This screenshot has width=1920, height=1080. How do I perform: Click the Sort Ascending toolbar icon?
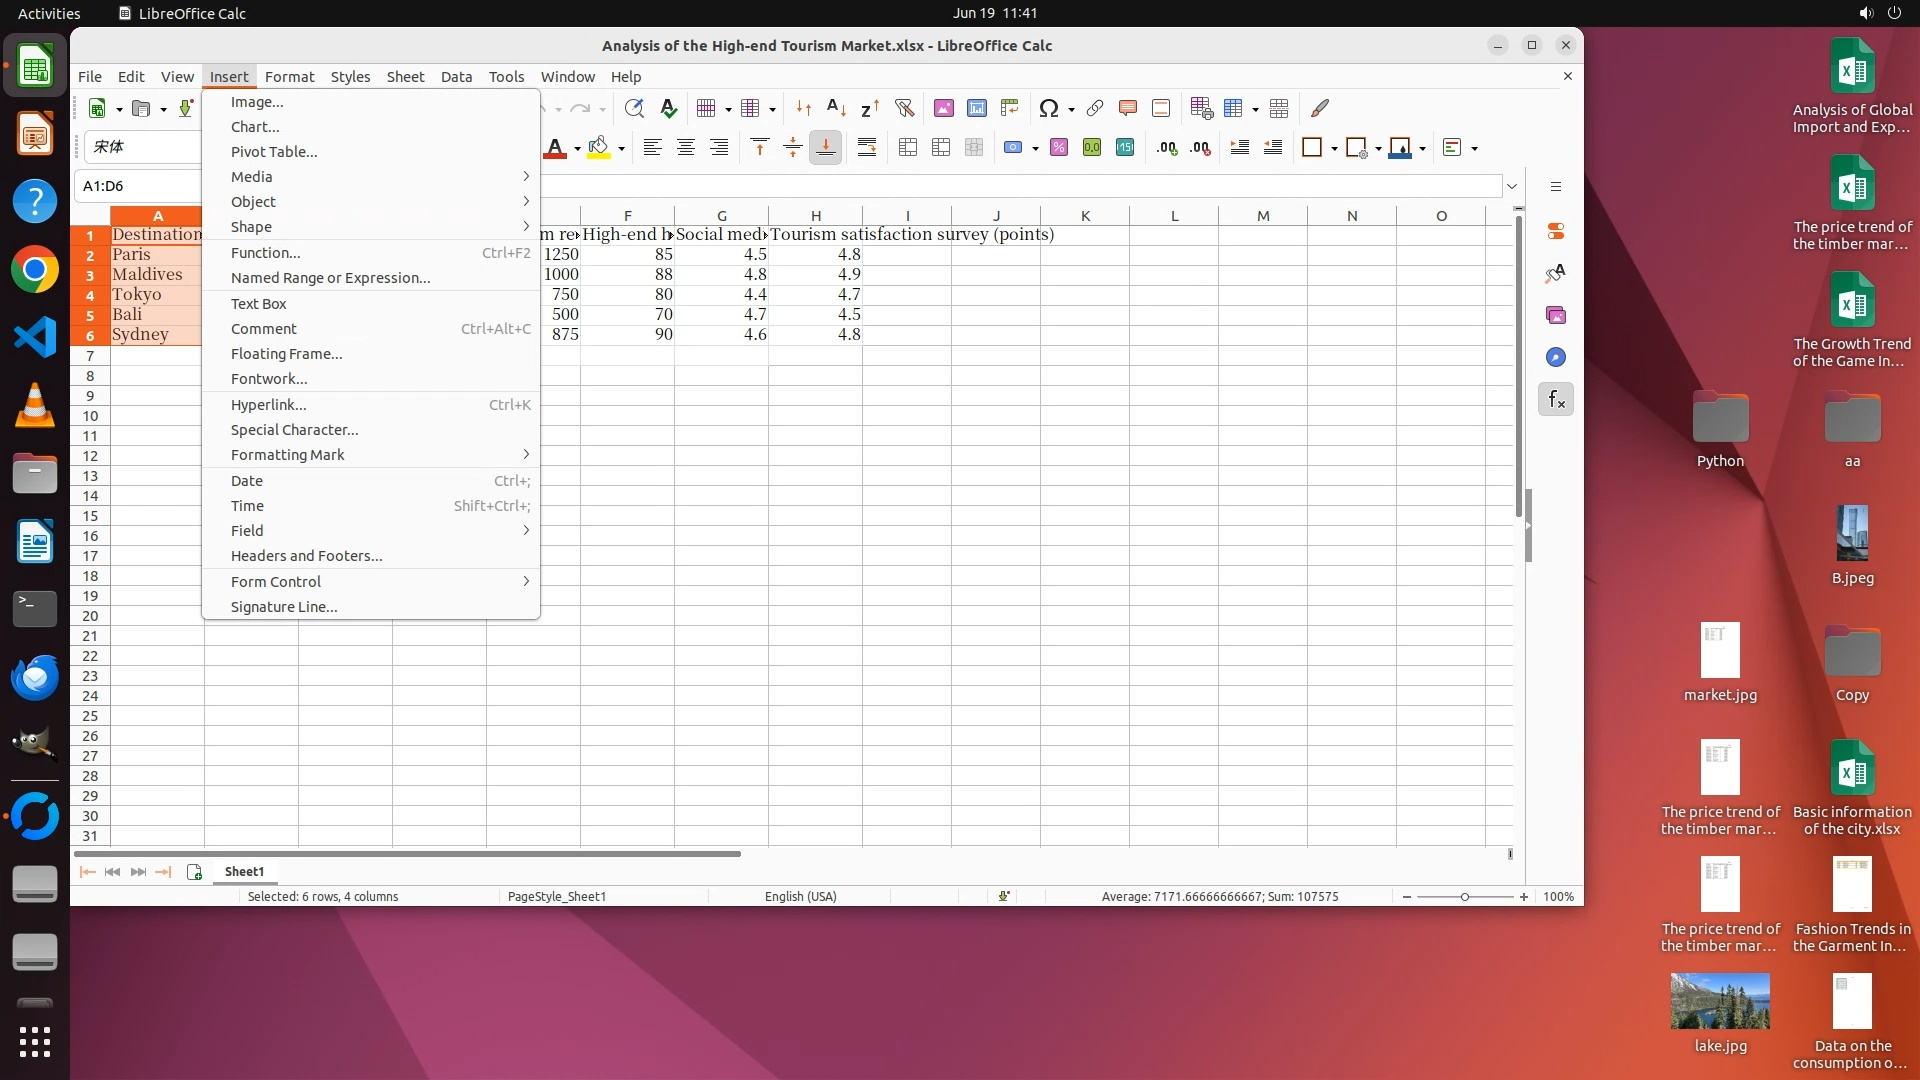tap(836, 108)
